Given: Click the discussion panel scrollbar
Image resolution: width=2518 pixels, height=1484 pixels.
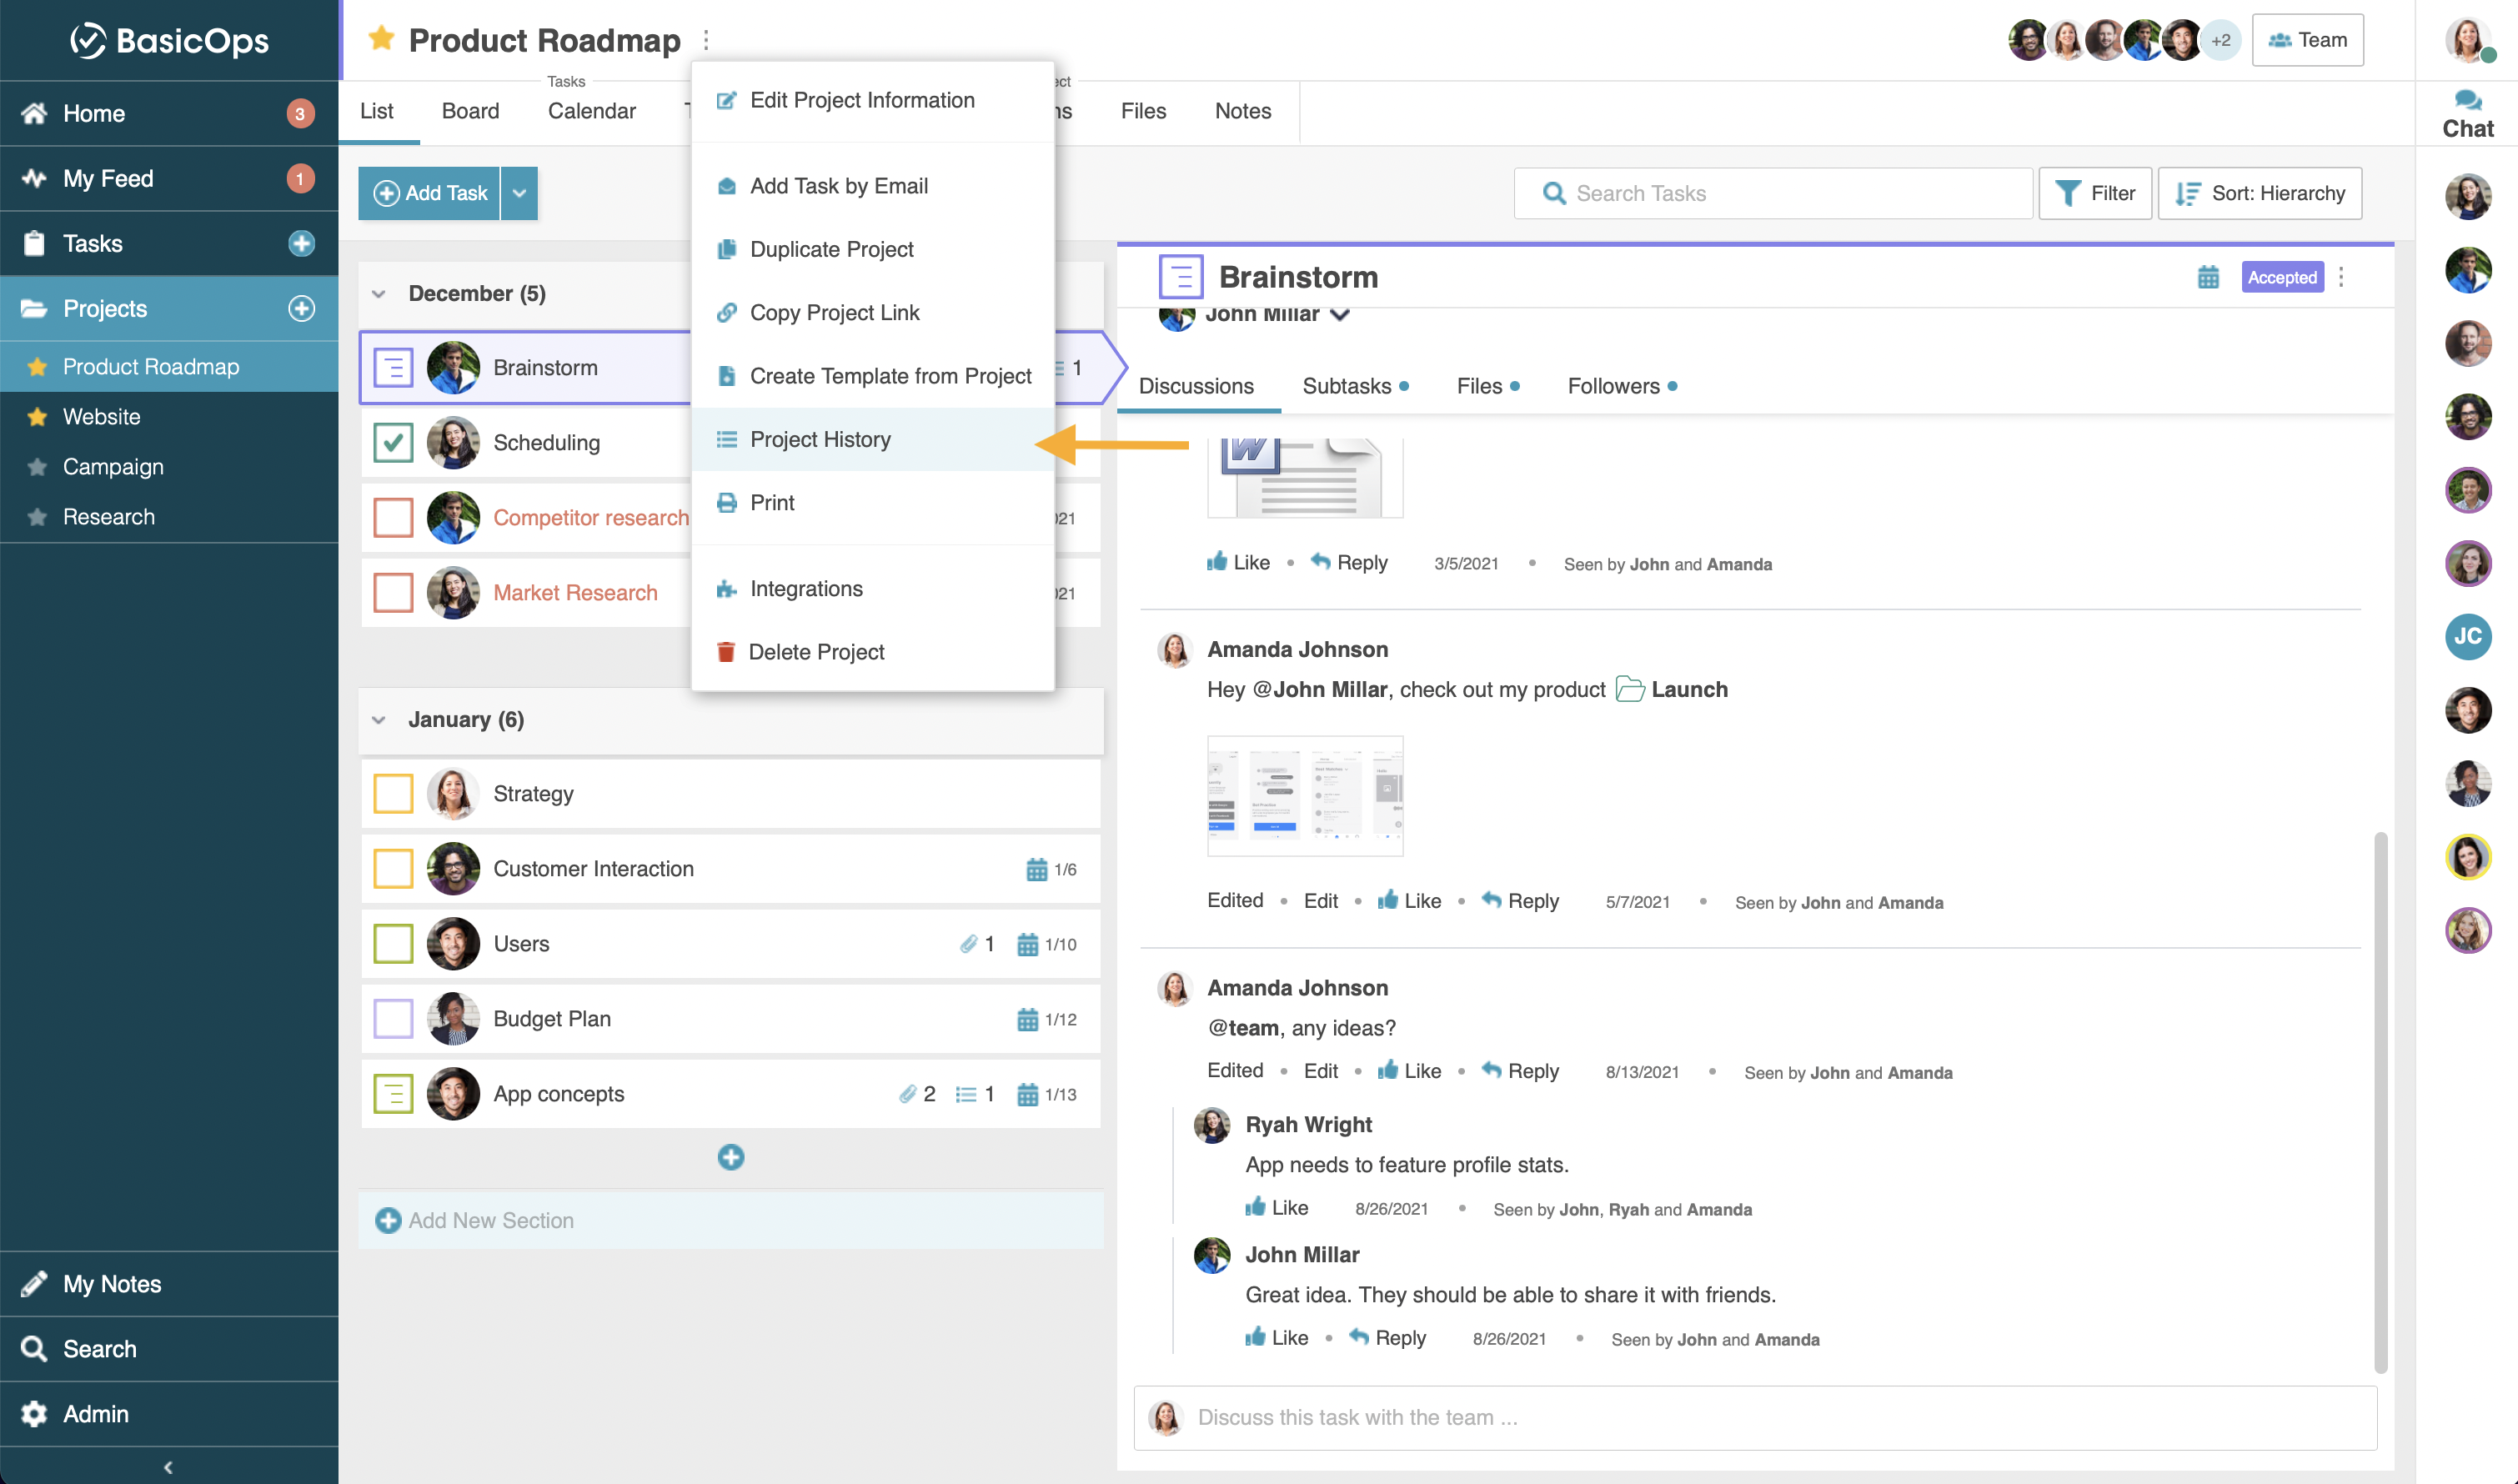Looking at the screenshot, I should pyautogui.click(x=2381, y=1102).
